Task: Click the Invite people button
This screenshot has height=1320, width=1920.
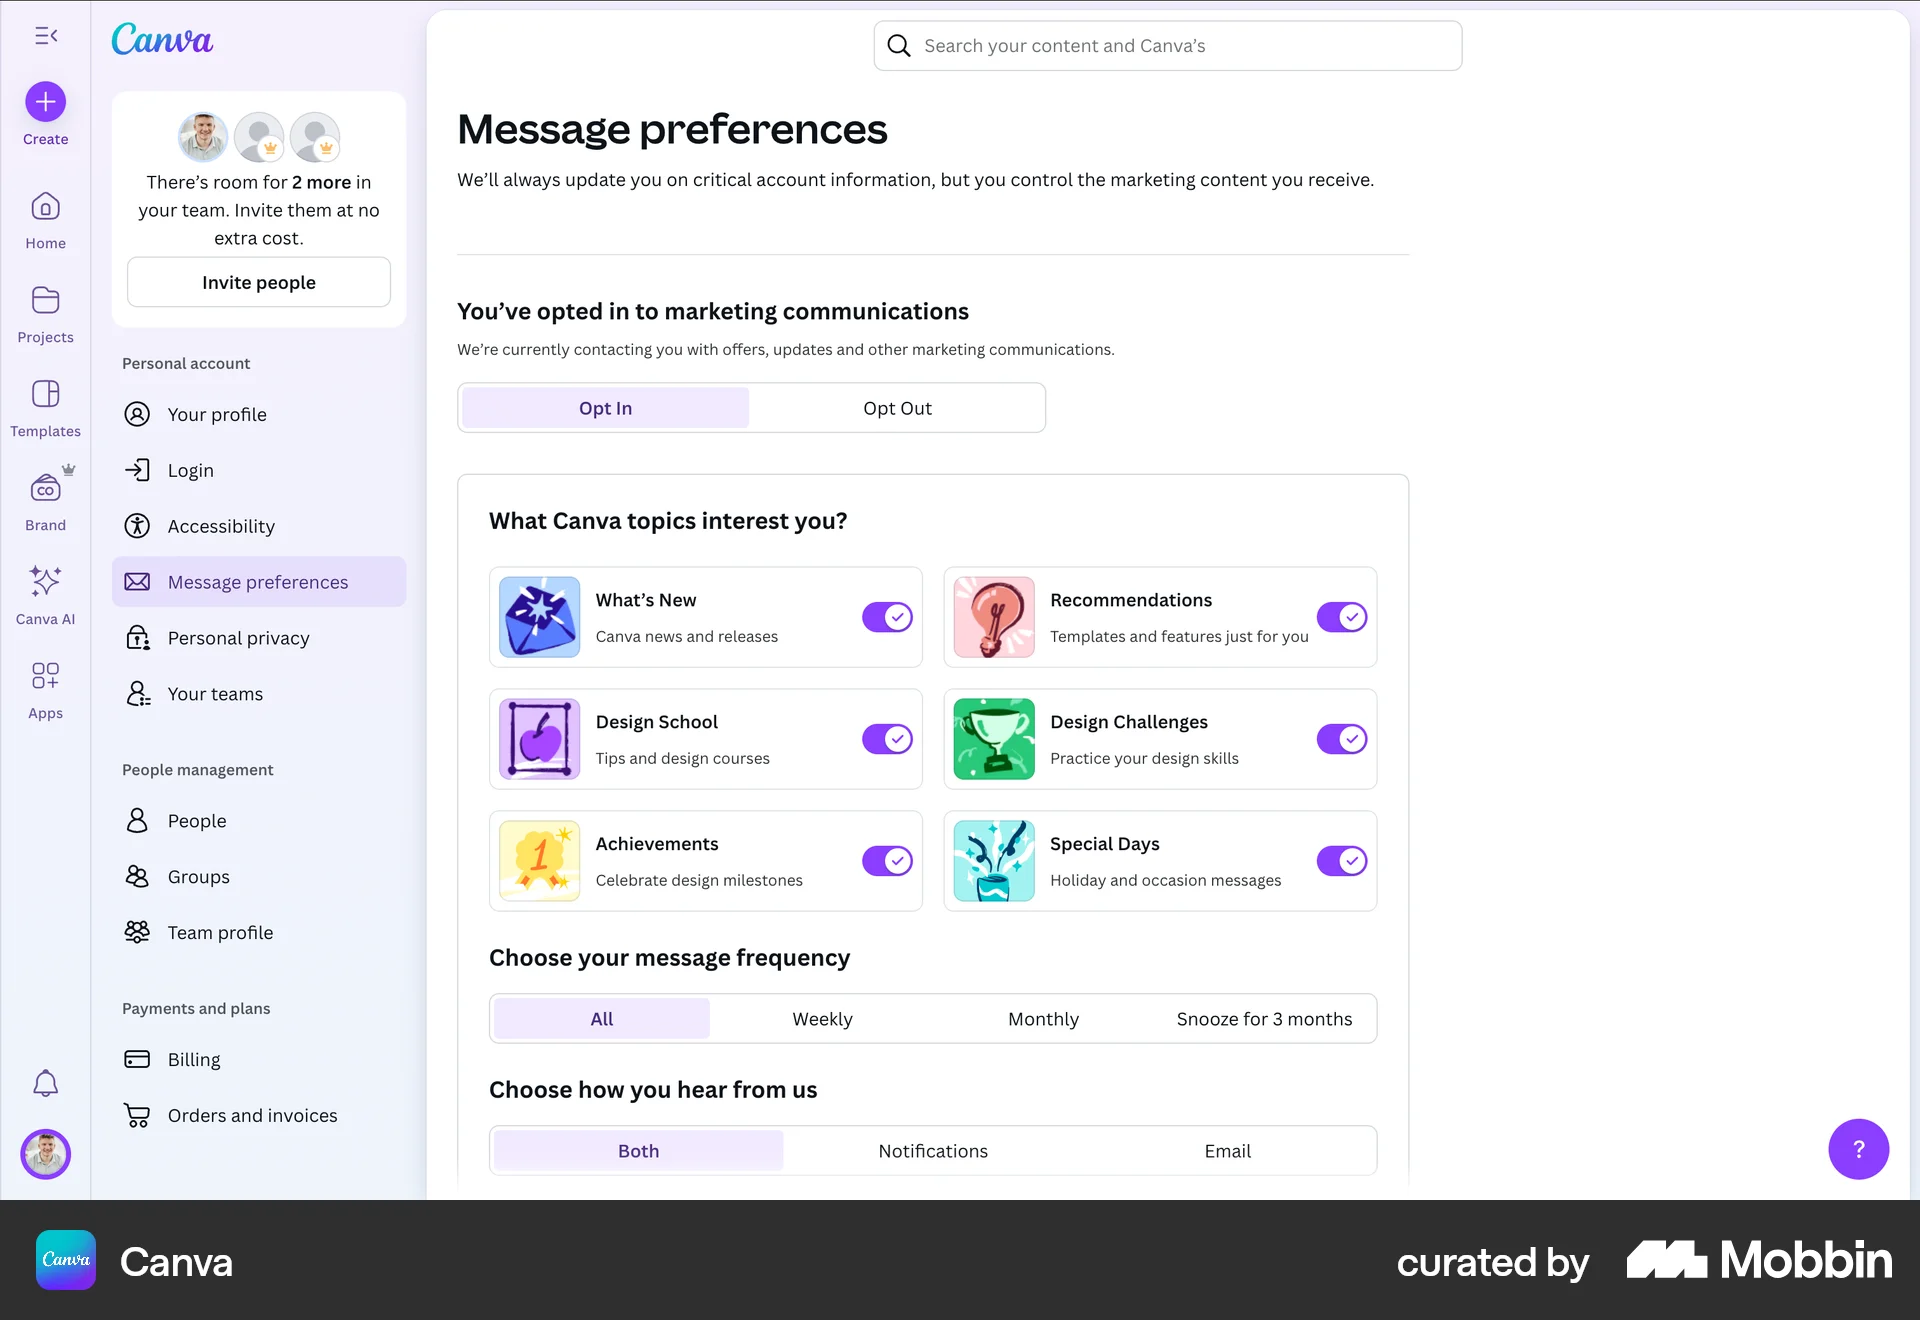Action: 258,282
